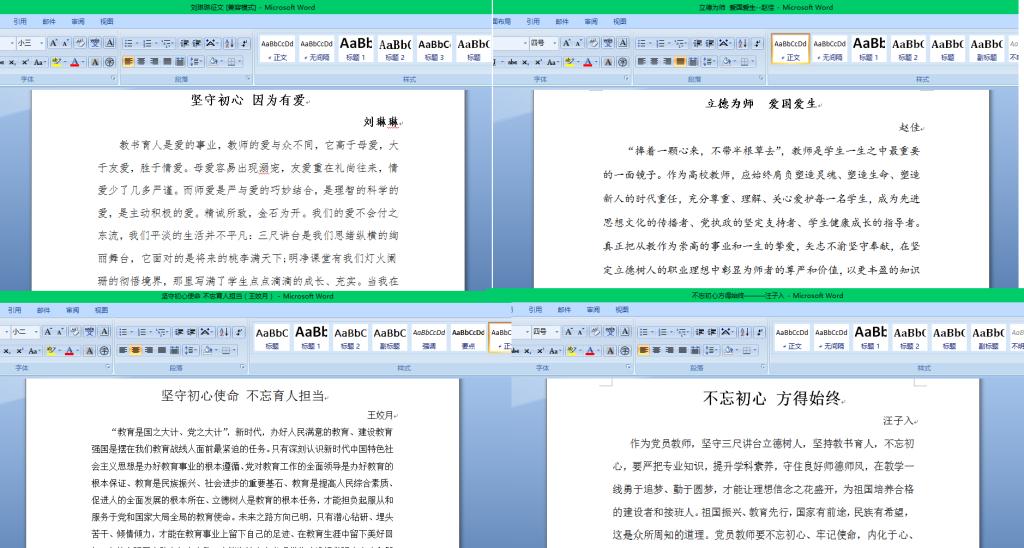Expand line spacing dropdown in top-right window
The image size is (1024, 548).
tap(712, 61)
